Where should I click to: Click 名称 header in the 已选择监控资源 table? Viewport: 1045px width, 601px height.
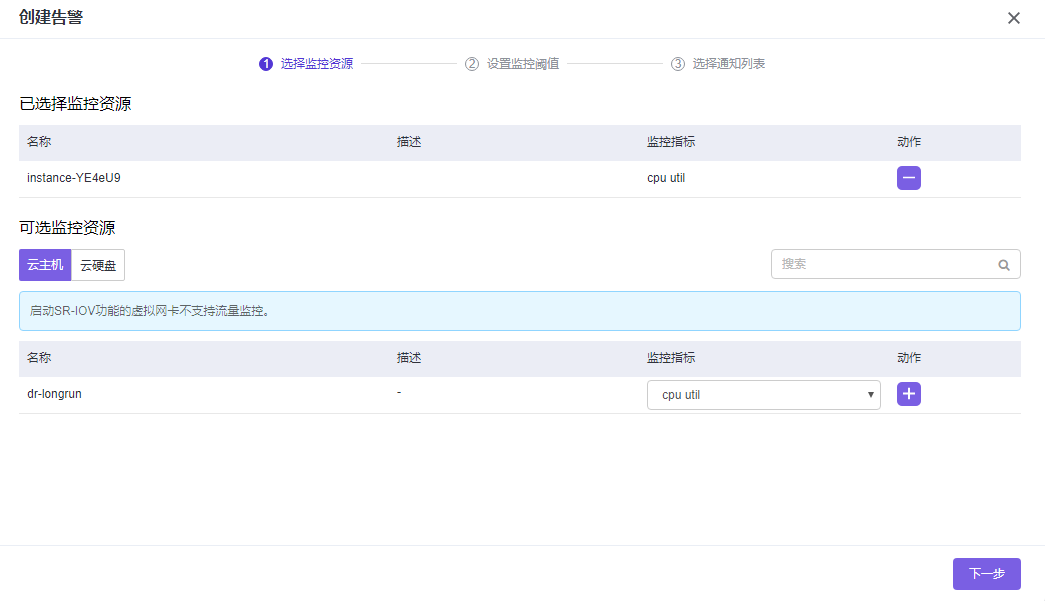pyautogui.click(x=39, y=142)
